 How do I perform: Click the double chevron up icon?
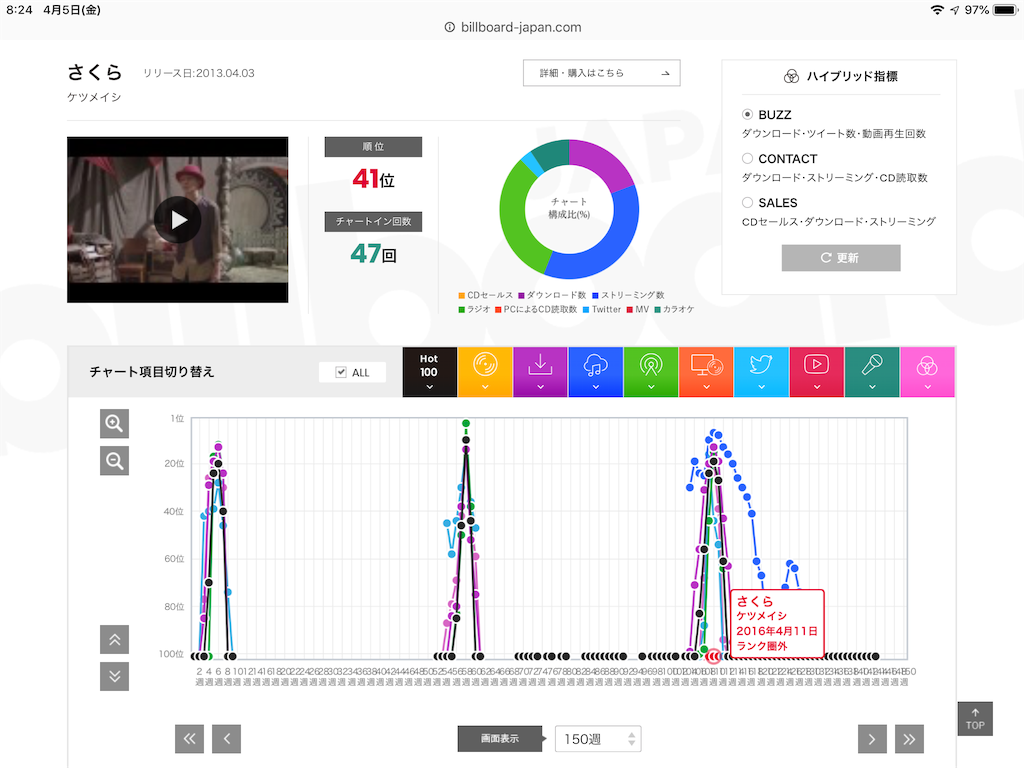(x=114, y=639)
